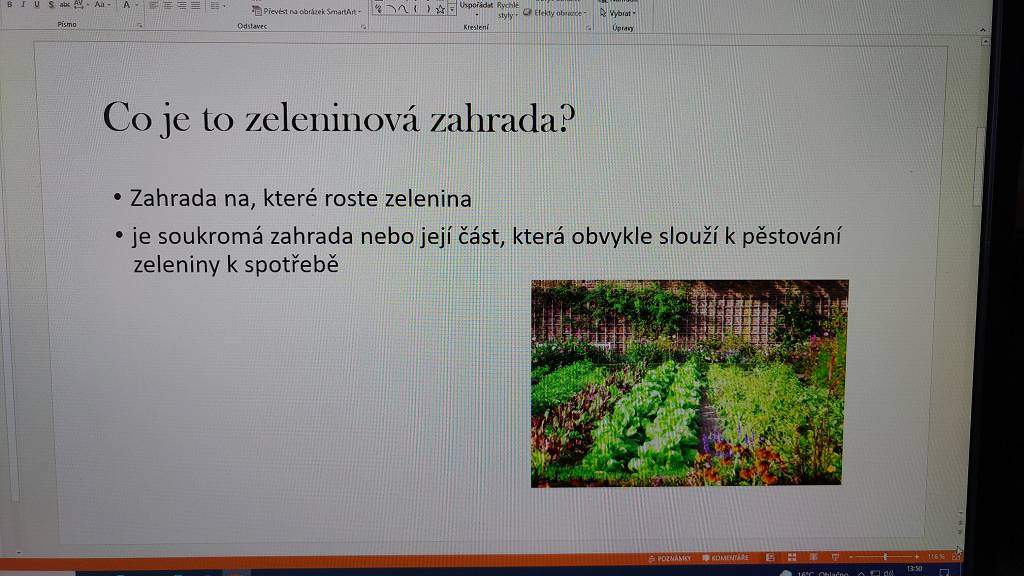Click Převést na obrázek SmartArt
The width and height of the screenshot is (1024, 576).
(x=307, y=11)
